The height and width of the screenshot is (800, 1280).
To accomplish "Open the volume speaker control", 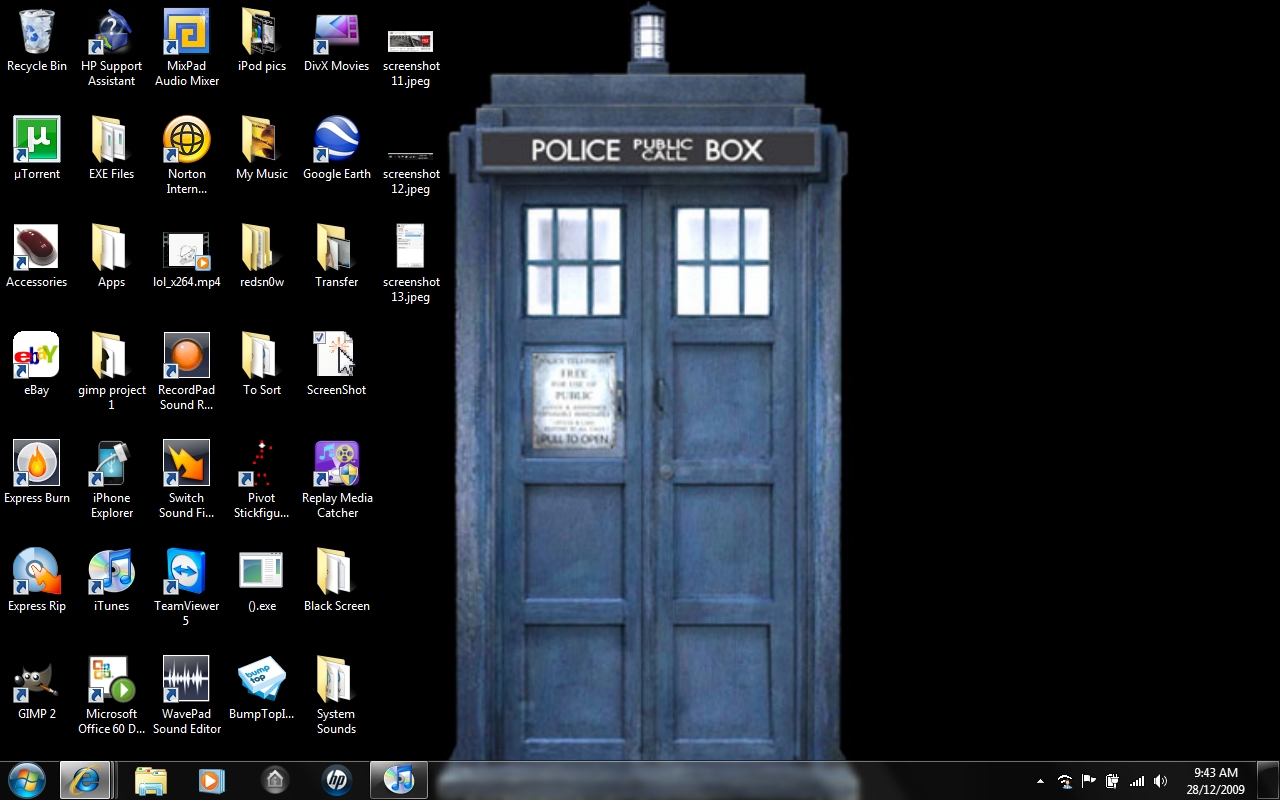I will 1160,781.
